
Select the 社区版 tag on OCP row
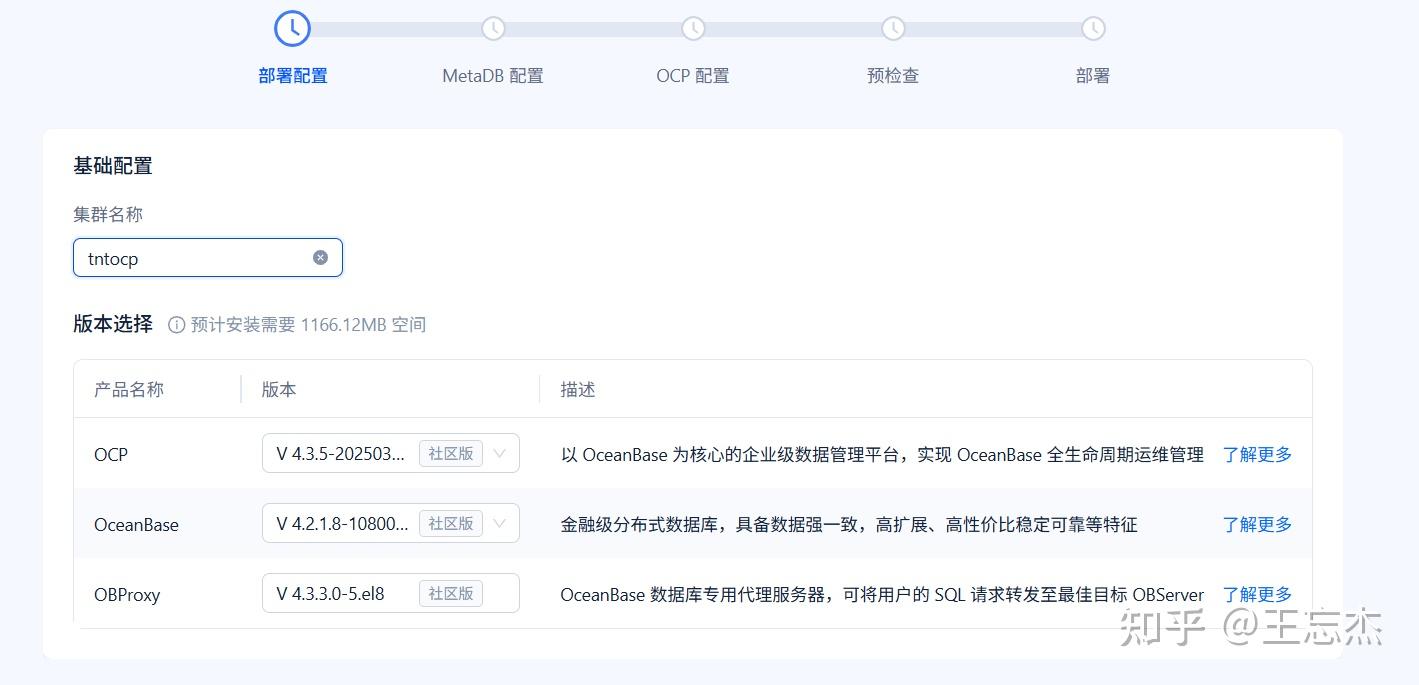click(451, 453)
